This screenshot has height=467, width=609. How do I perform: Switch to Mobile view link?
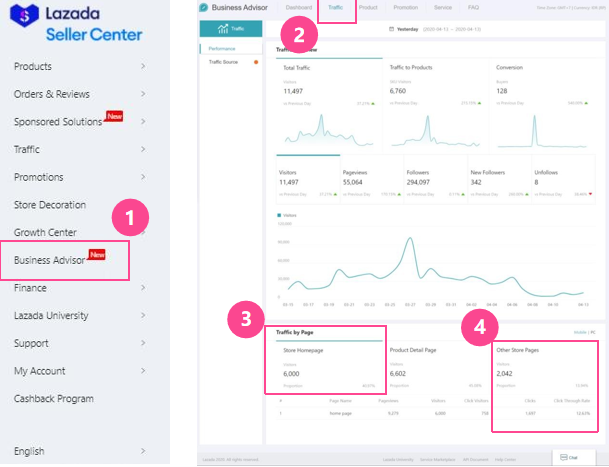coord(580,332)
